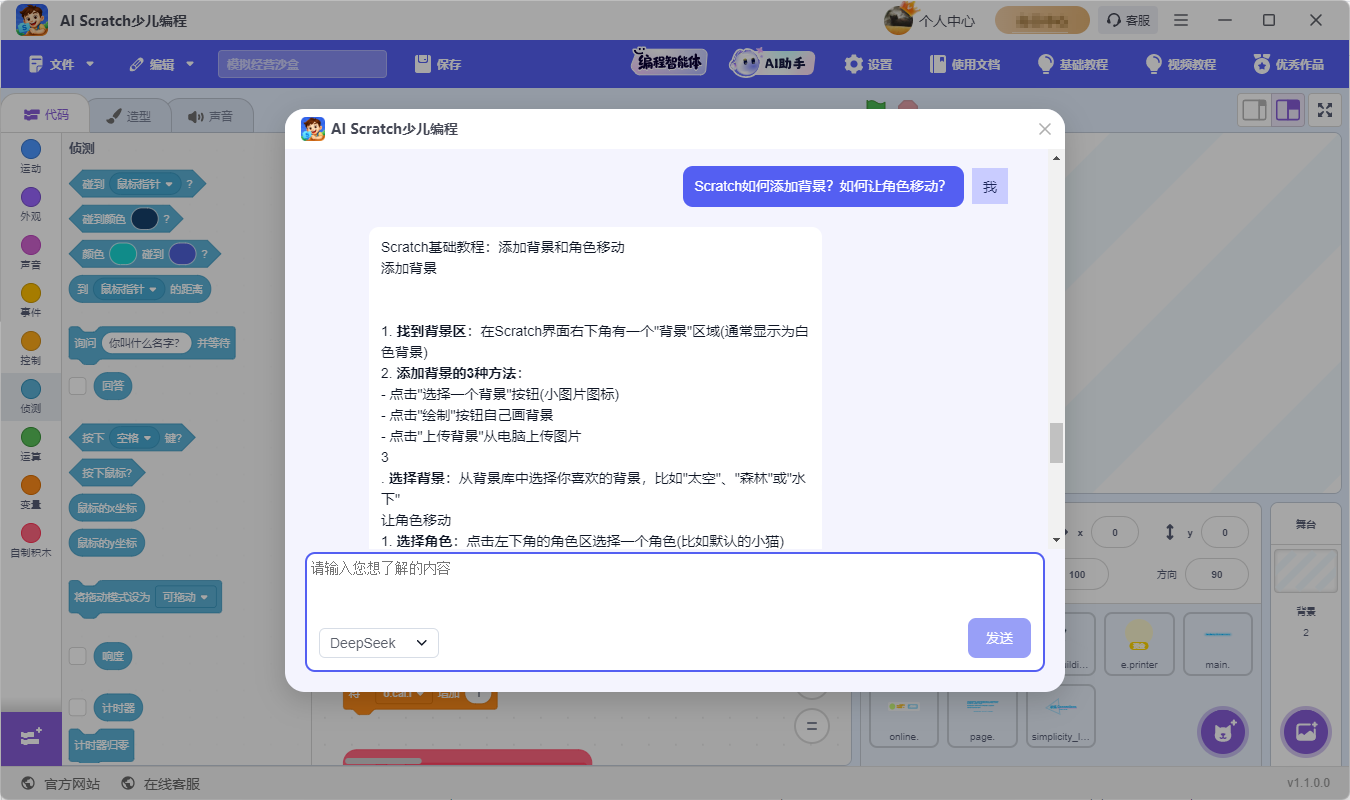
Task: Click the 保存 save icon
Action: click(423, 64)
